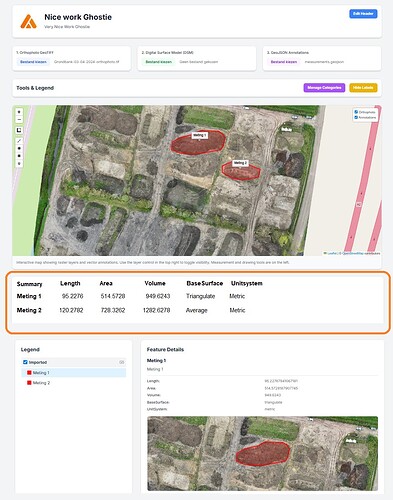Click the Triangulate cell

[x=200, y=296]
